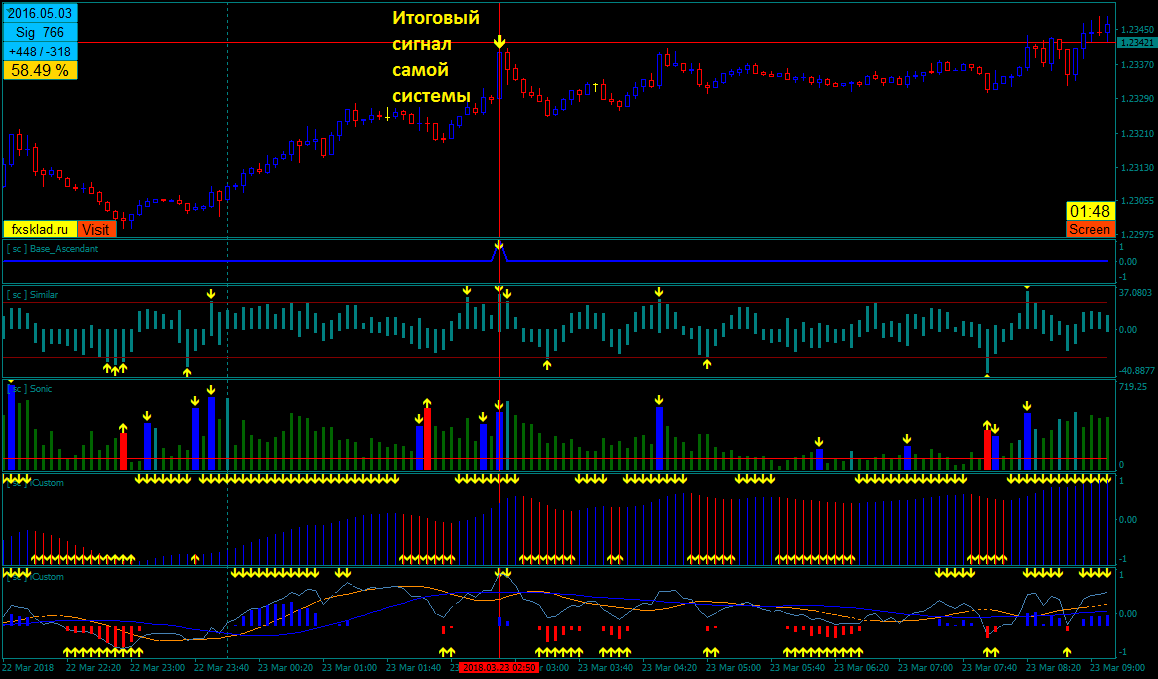Select Sonic down arrow on blue bar near 23 Mar 04:30
The width and height of the screenshot is (1158, 679).
(x=659, y=400)
